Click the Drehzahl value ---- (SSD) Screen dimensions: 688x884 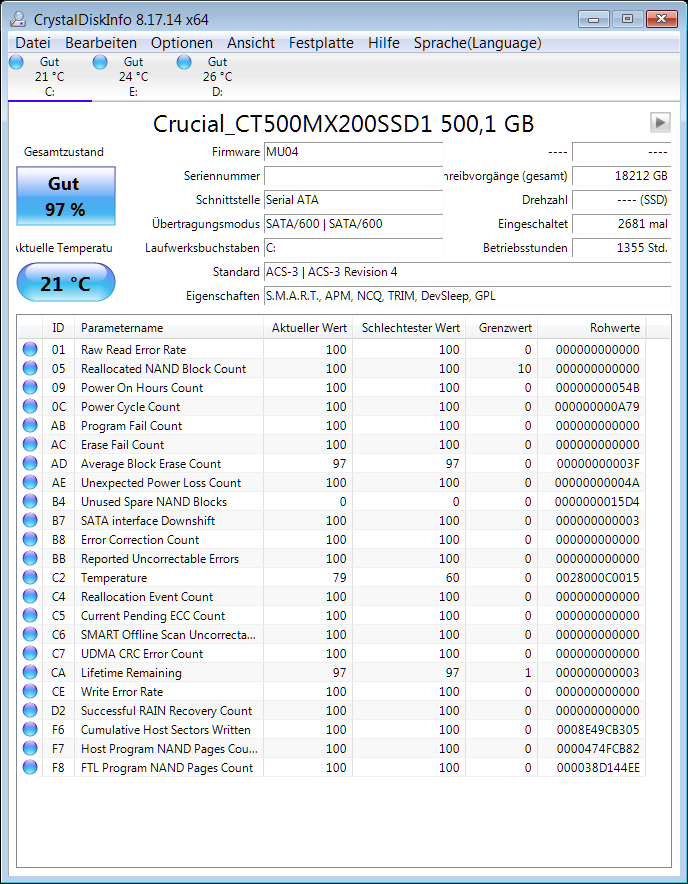tap(621, 200)
